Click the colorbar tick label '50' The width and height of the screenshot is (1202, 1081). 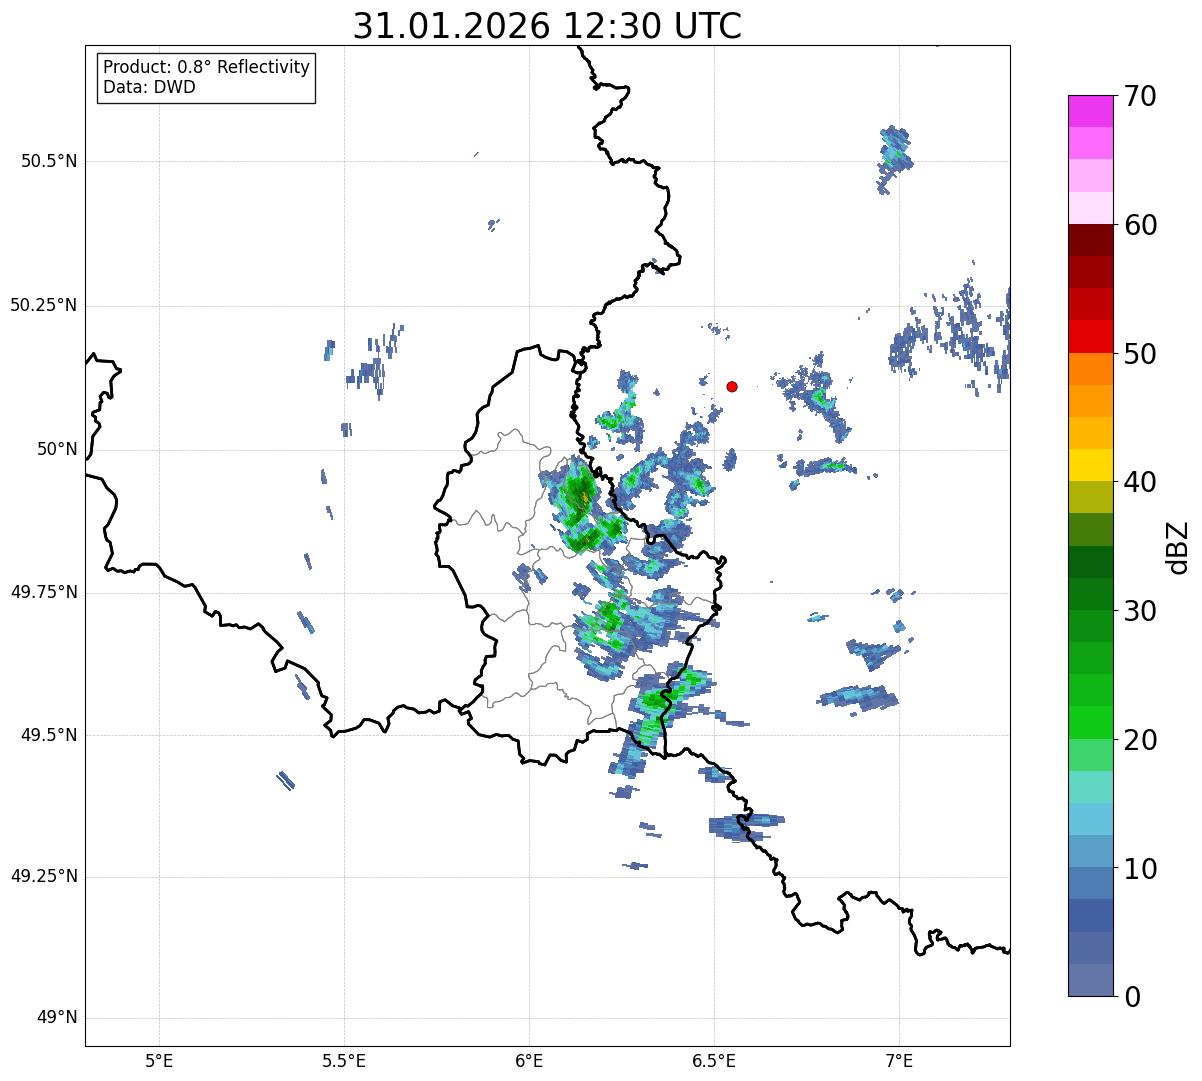point(1140,354)
